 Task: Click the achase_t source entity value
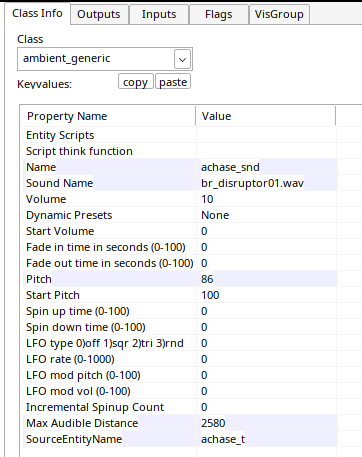click(223, 439)
